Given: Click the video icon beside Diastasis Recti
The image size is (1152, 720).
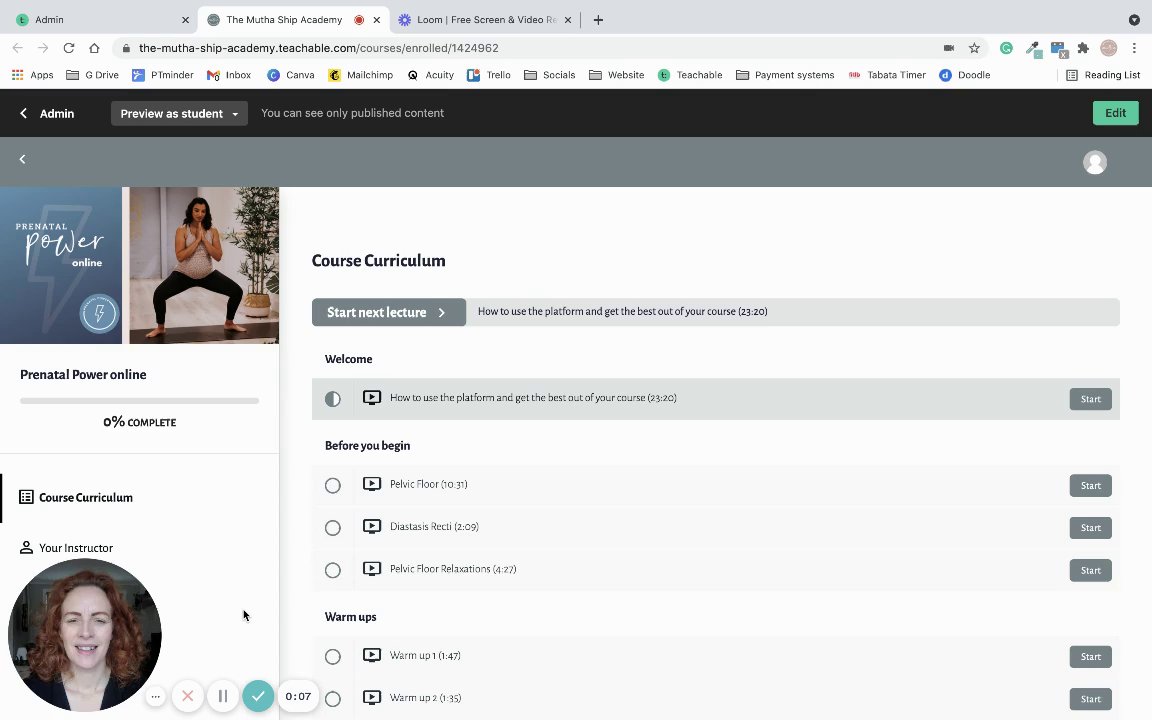Looking at the screenshot, I should click(x=372, y=526).
